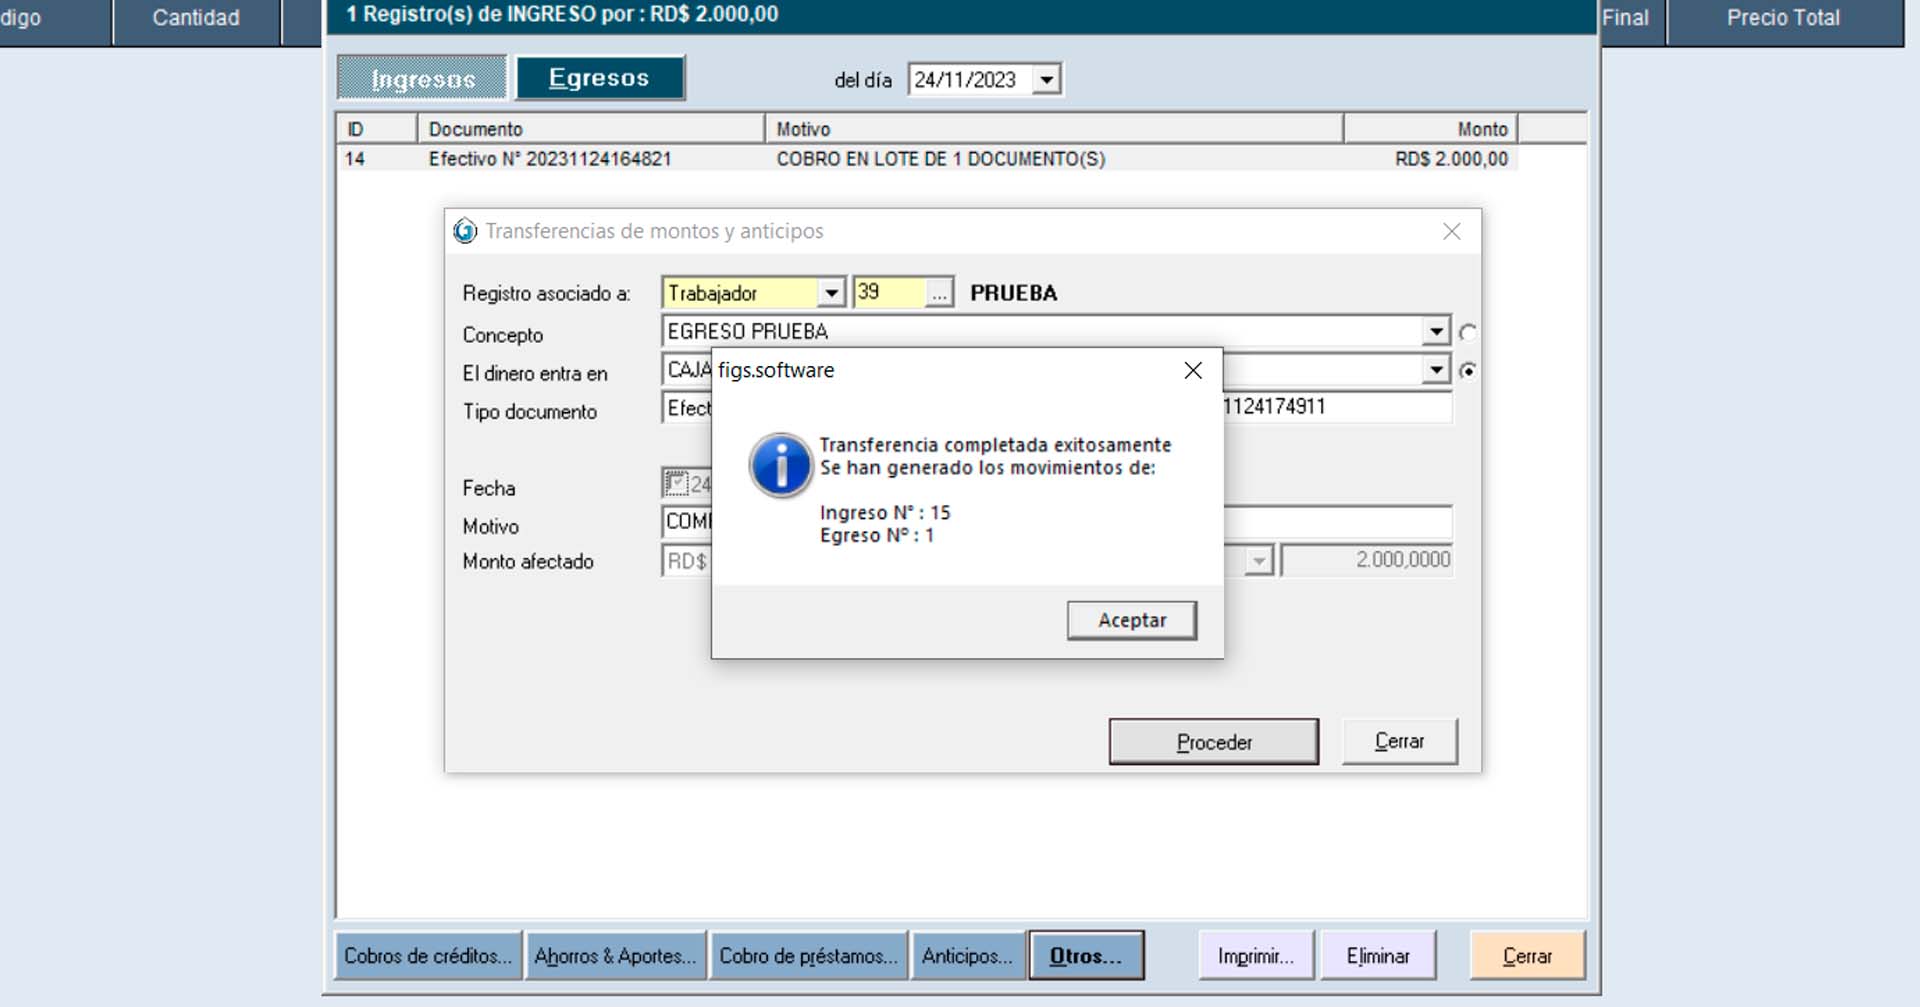Toggle the Fecha checkbox
This screenshot has height=1007, width=1920.
(x=676, y=484)
